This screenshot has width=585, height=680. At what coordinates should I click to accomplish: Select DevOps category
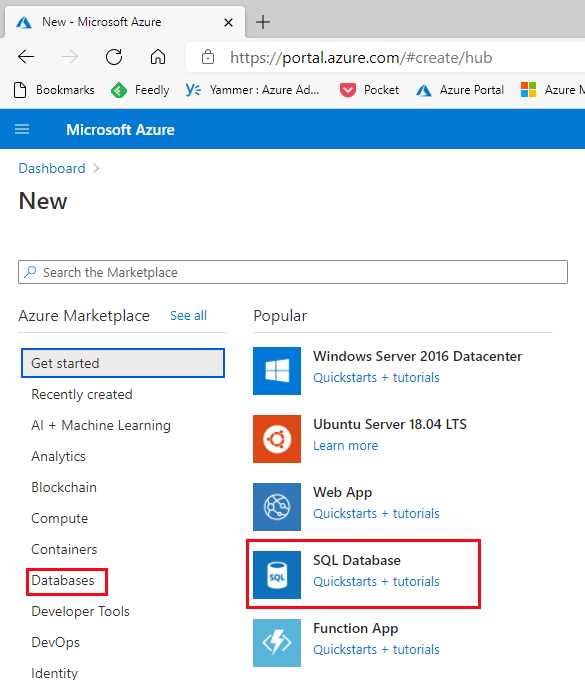click(x=55, y=642)
